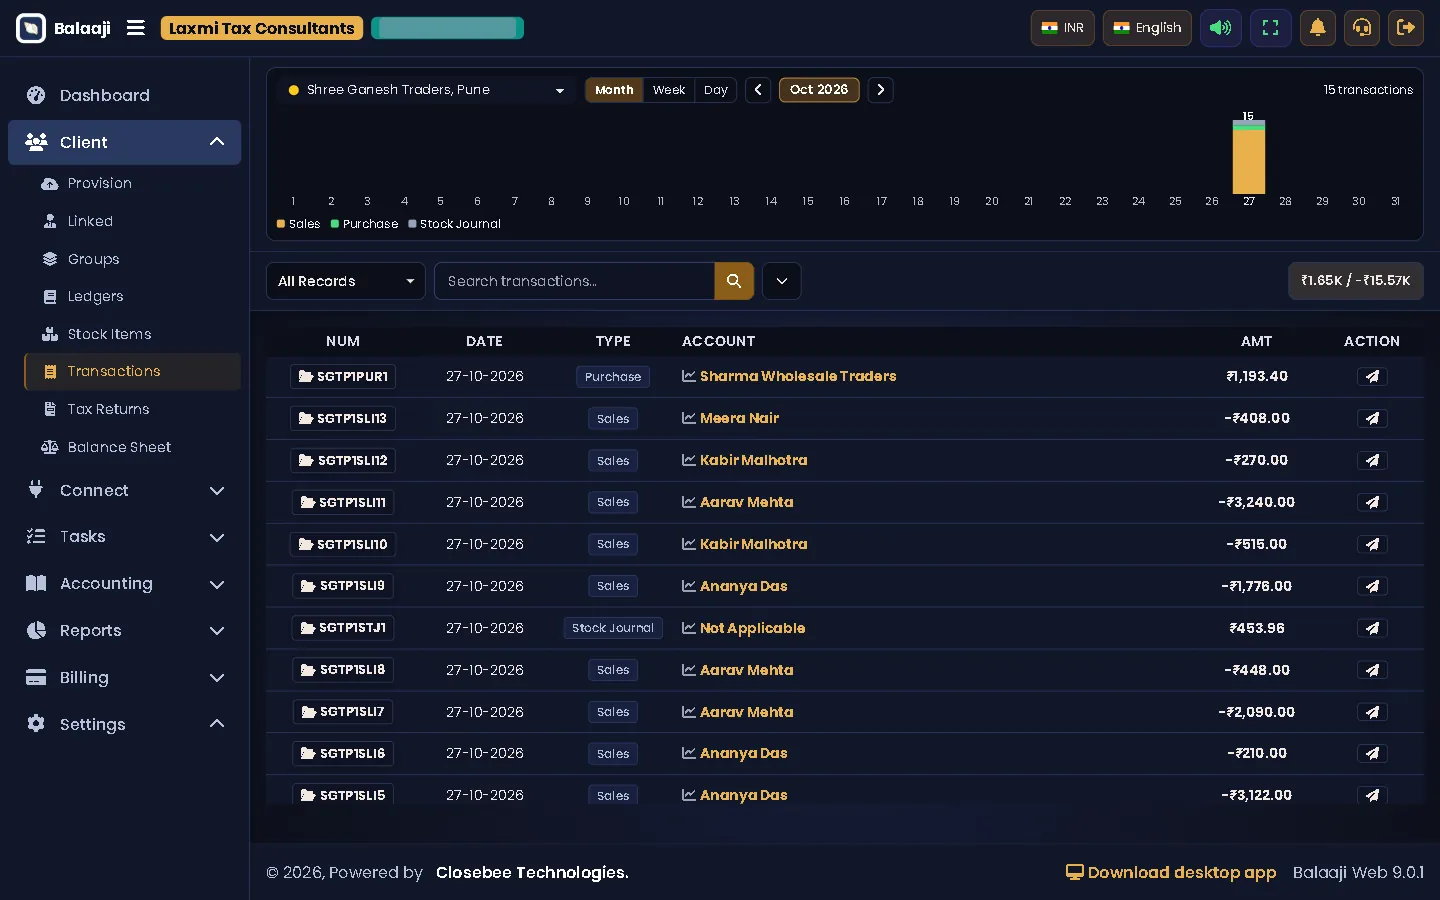Click the day 27 chart bar
Screen dimensions: 1440x900
pos(1249,157)
